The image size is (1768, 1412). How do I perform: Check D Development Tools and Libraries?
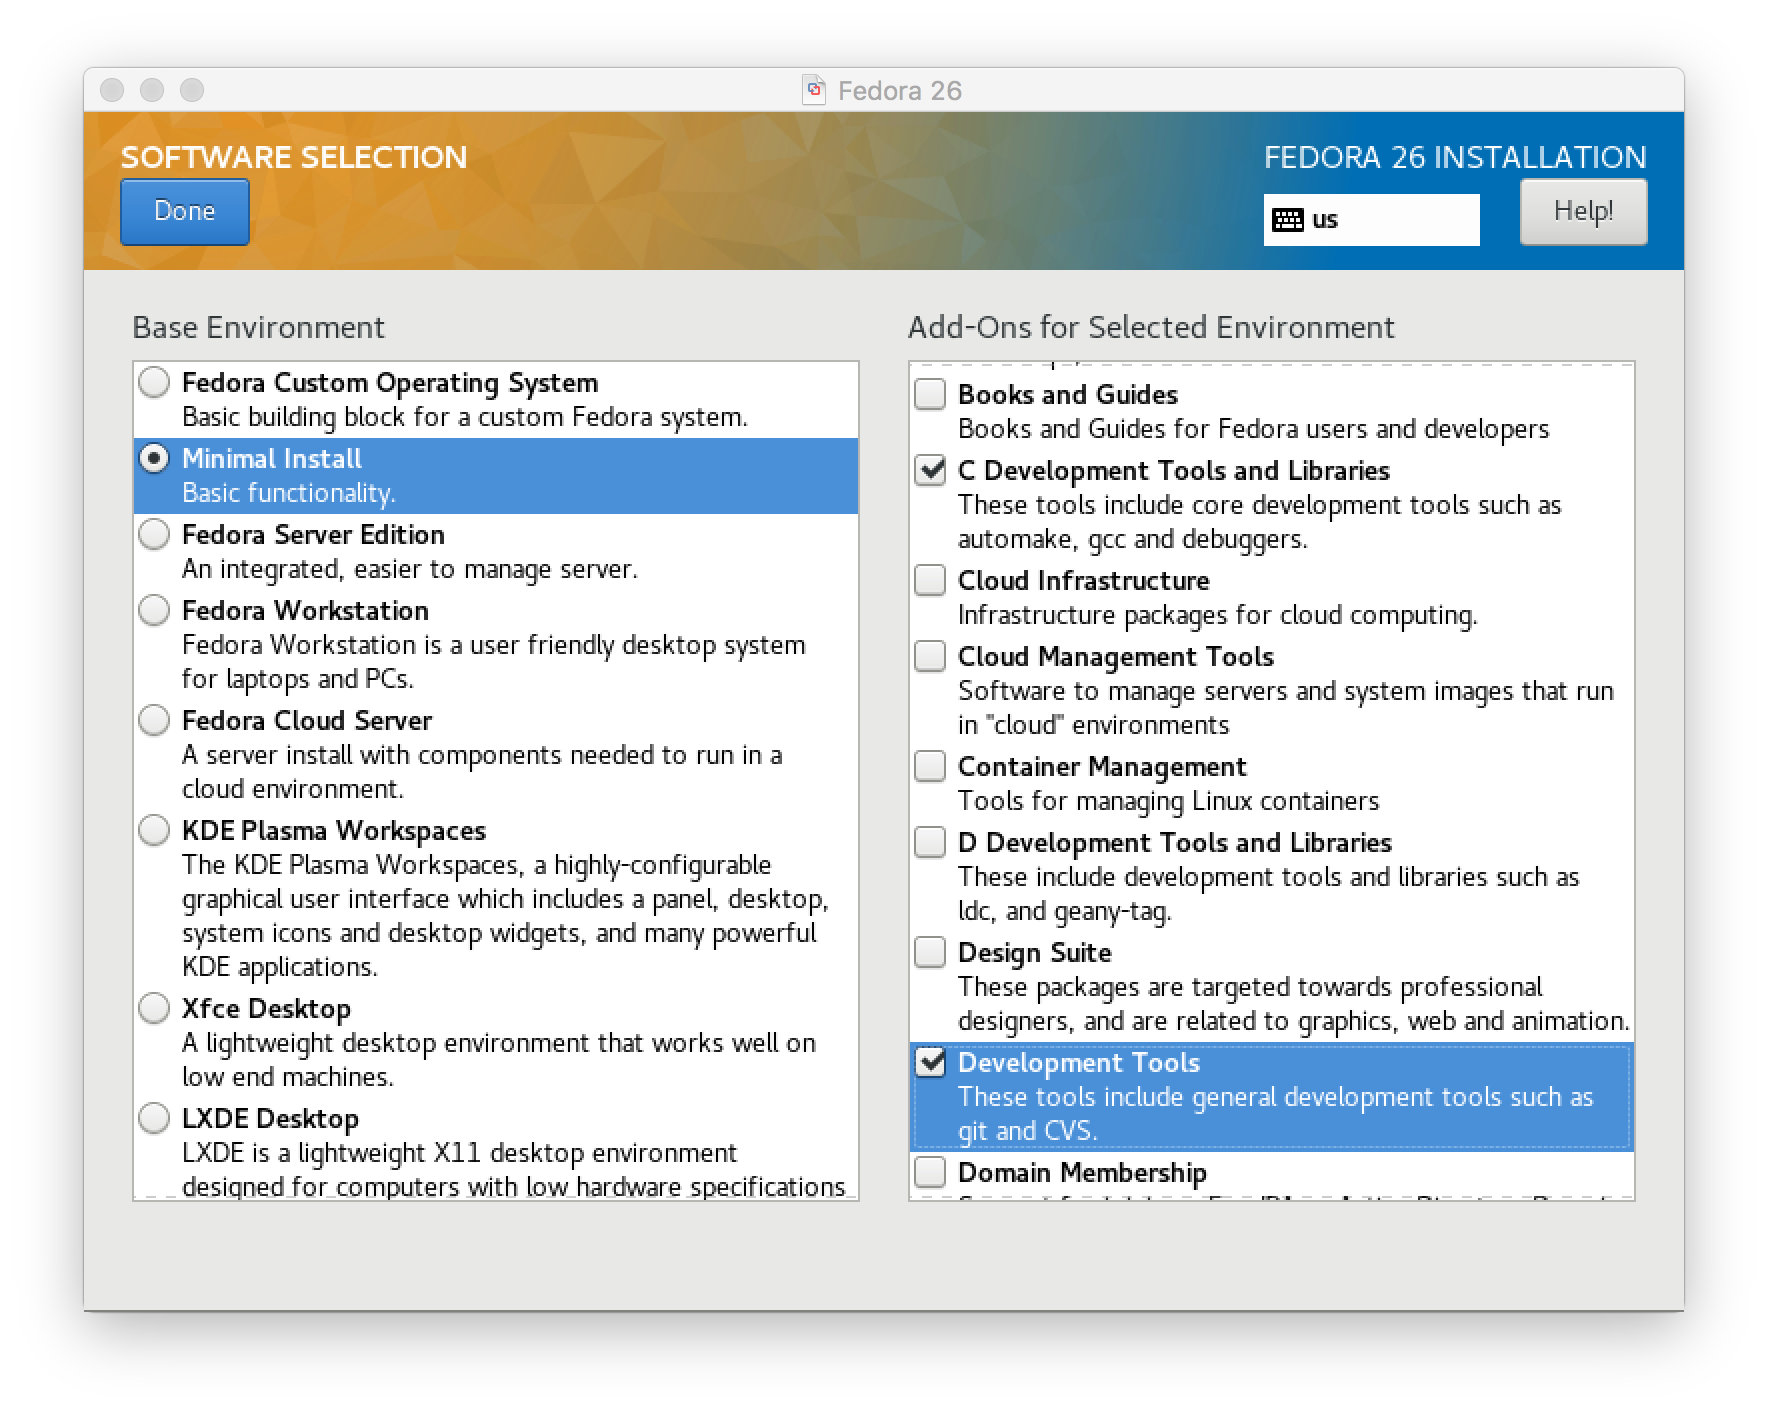pyautogui.click(x=930, y=842)
